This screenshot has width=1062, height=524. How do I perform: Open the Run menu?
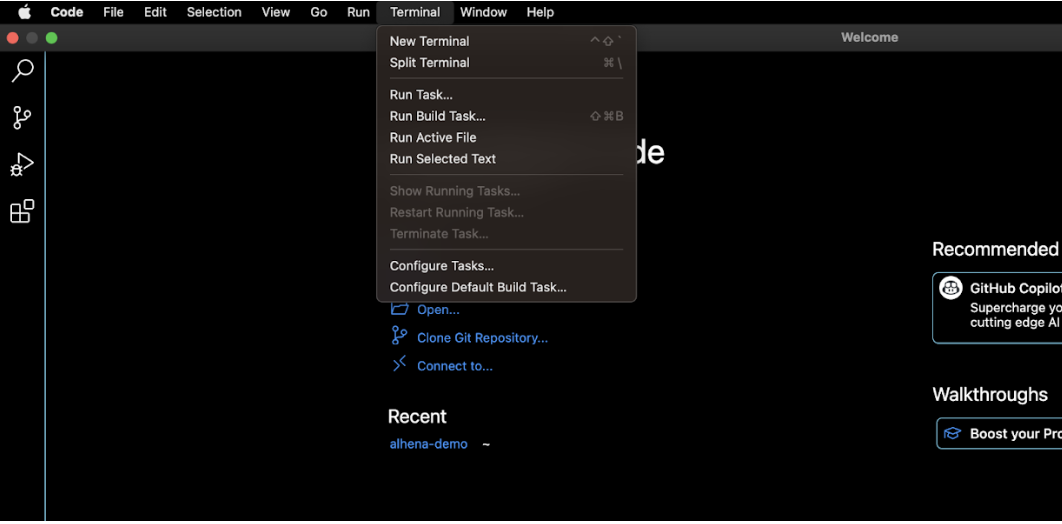tap(358, 12)
